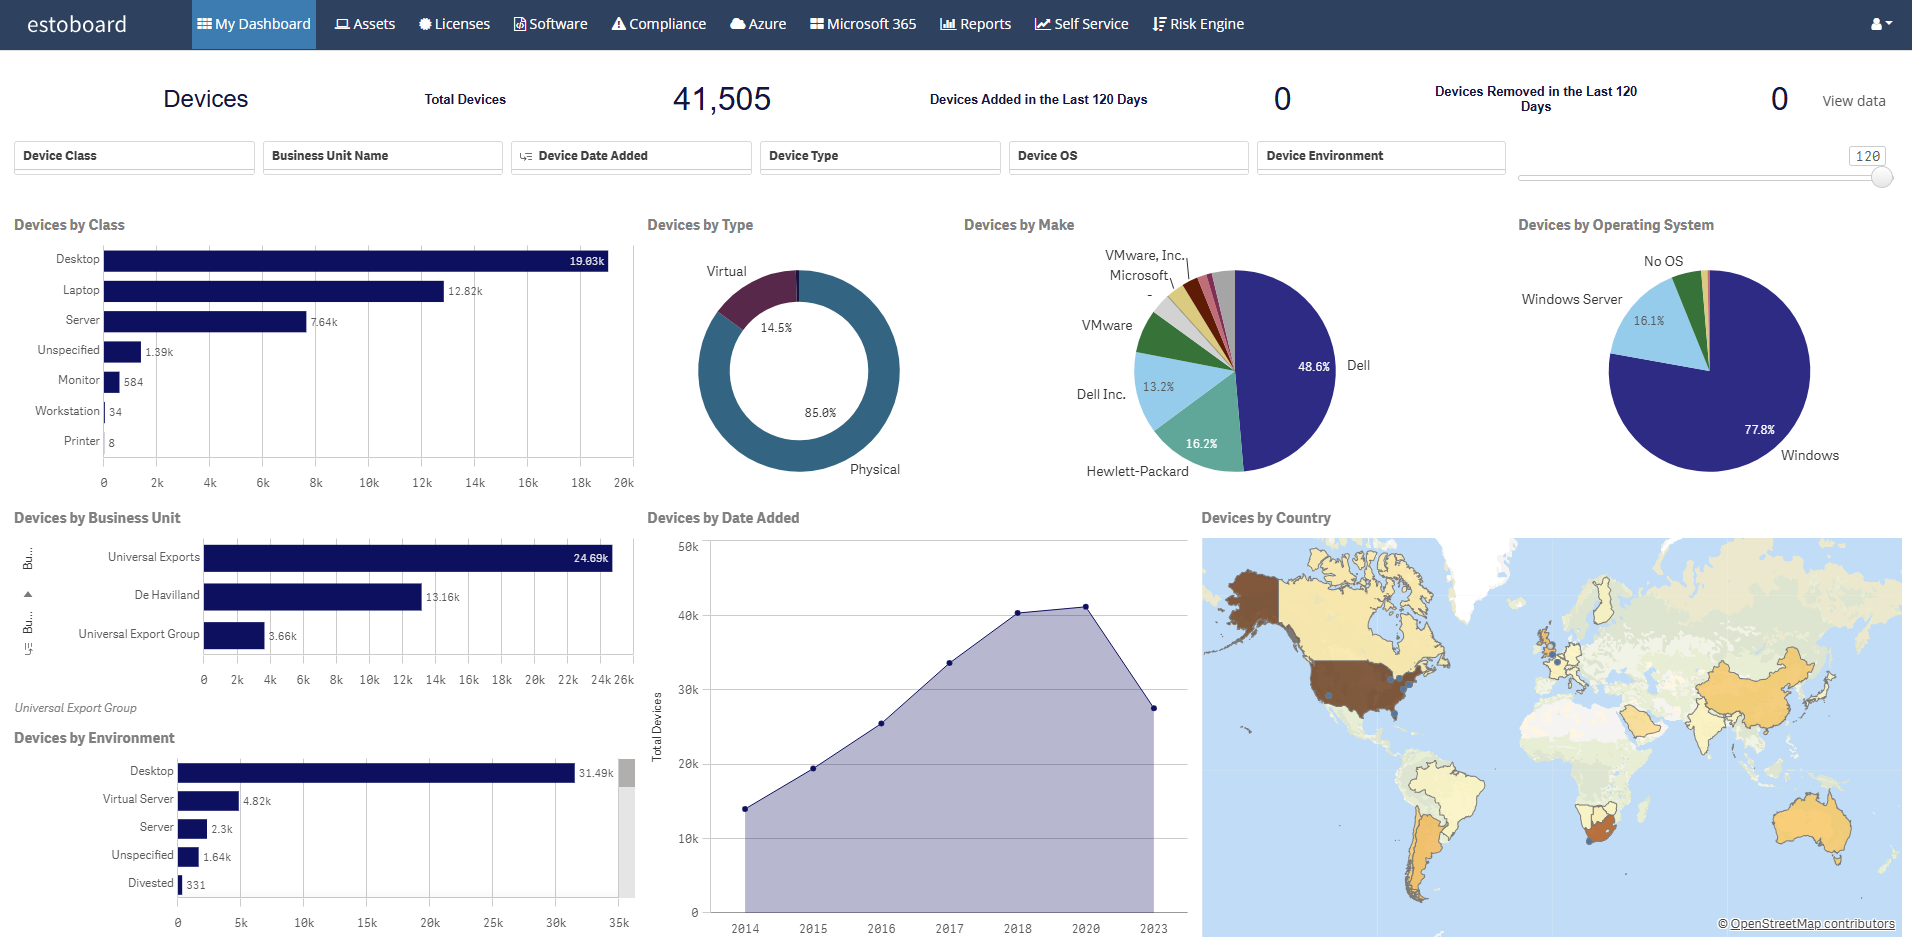Click the Azure cloud icon

[738, 24]
